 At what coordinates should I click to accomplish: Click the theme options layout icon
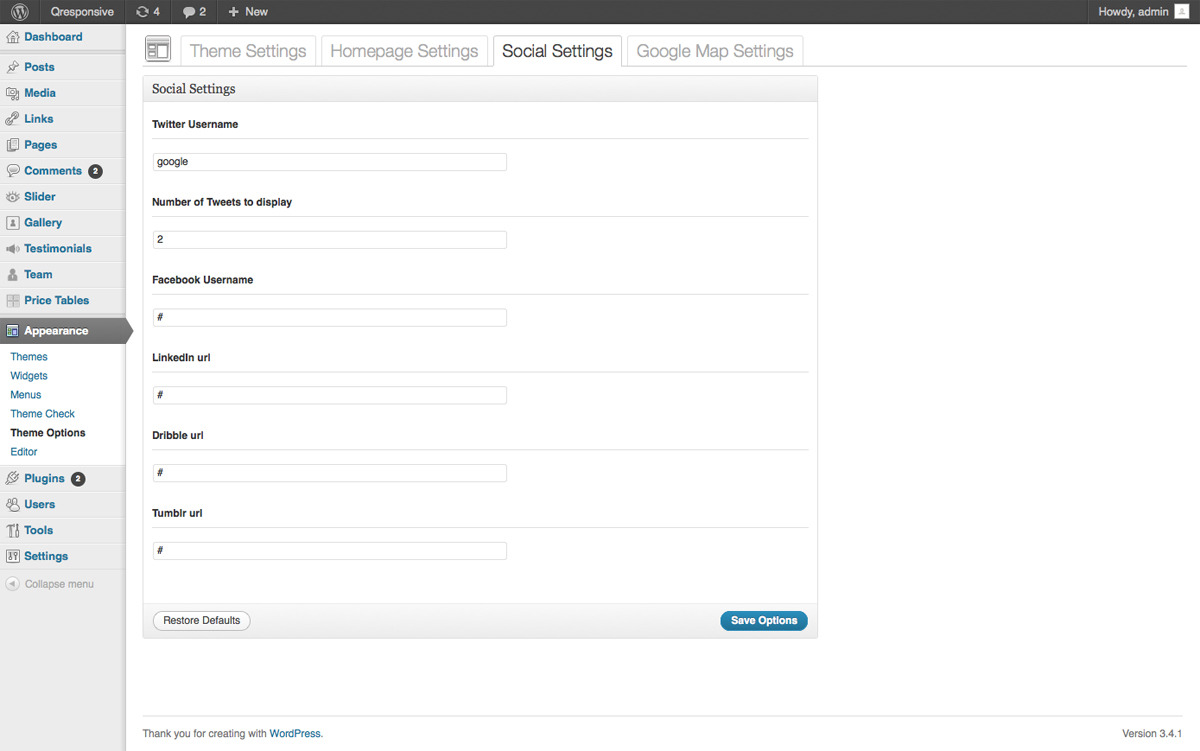coord(158,50)
